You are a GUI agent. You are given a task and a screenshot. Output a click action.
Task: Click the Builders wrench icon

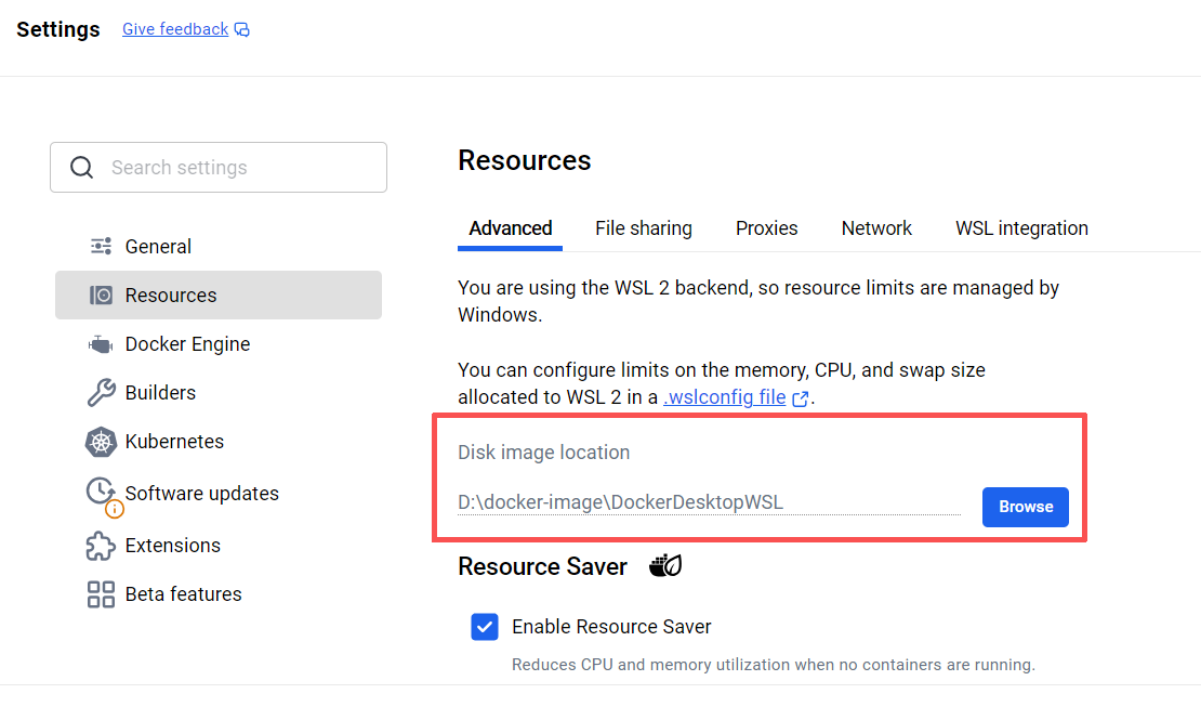pos(101,393)
